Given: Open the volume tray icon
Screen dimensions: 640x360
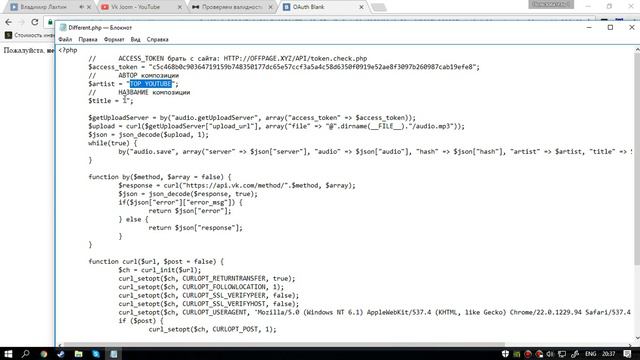Looking at the screenshot, I should point(550,354).
